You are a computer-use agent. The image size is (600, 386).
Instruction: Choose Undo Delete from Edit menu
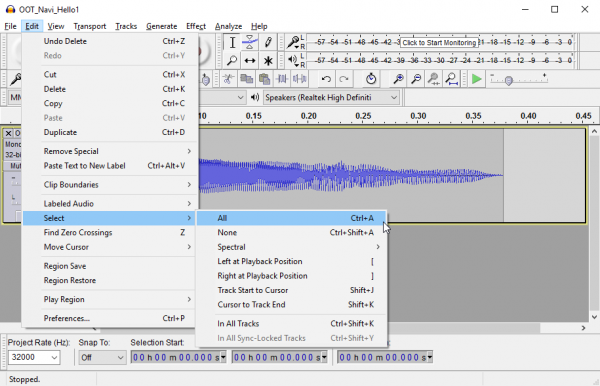pos(110,41)
